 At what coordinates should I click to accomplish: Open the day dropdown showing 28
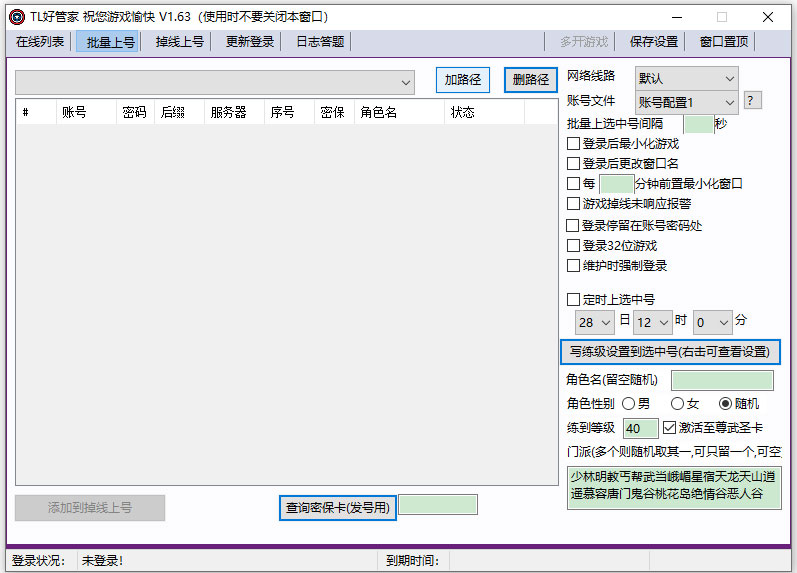click(595, 323)
